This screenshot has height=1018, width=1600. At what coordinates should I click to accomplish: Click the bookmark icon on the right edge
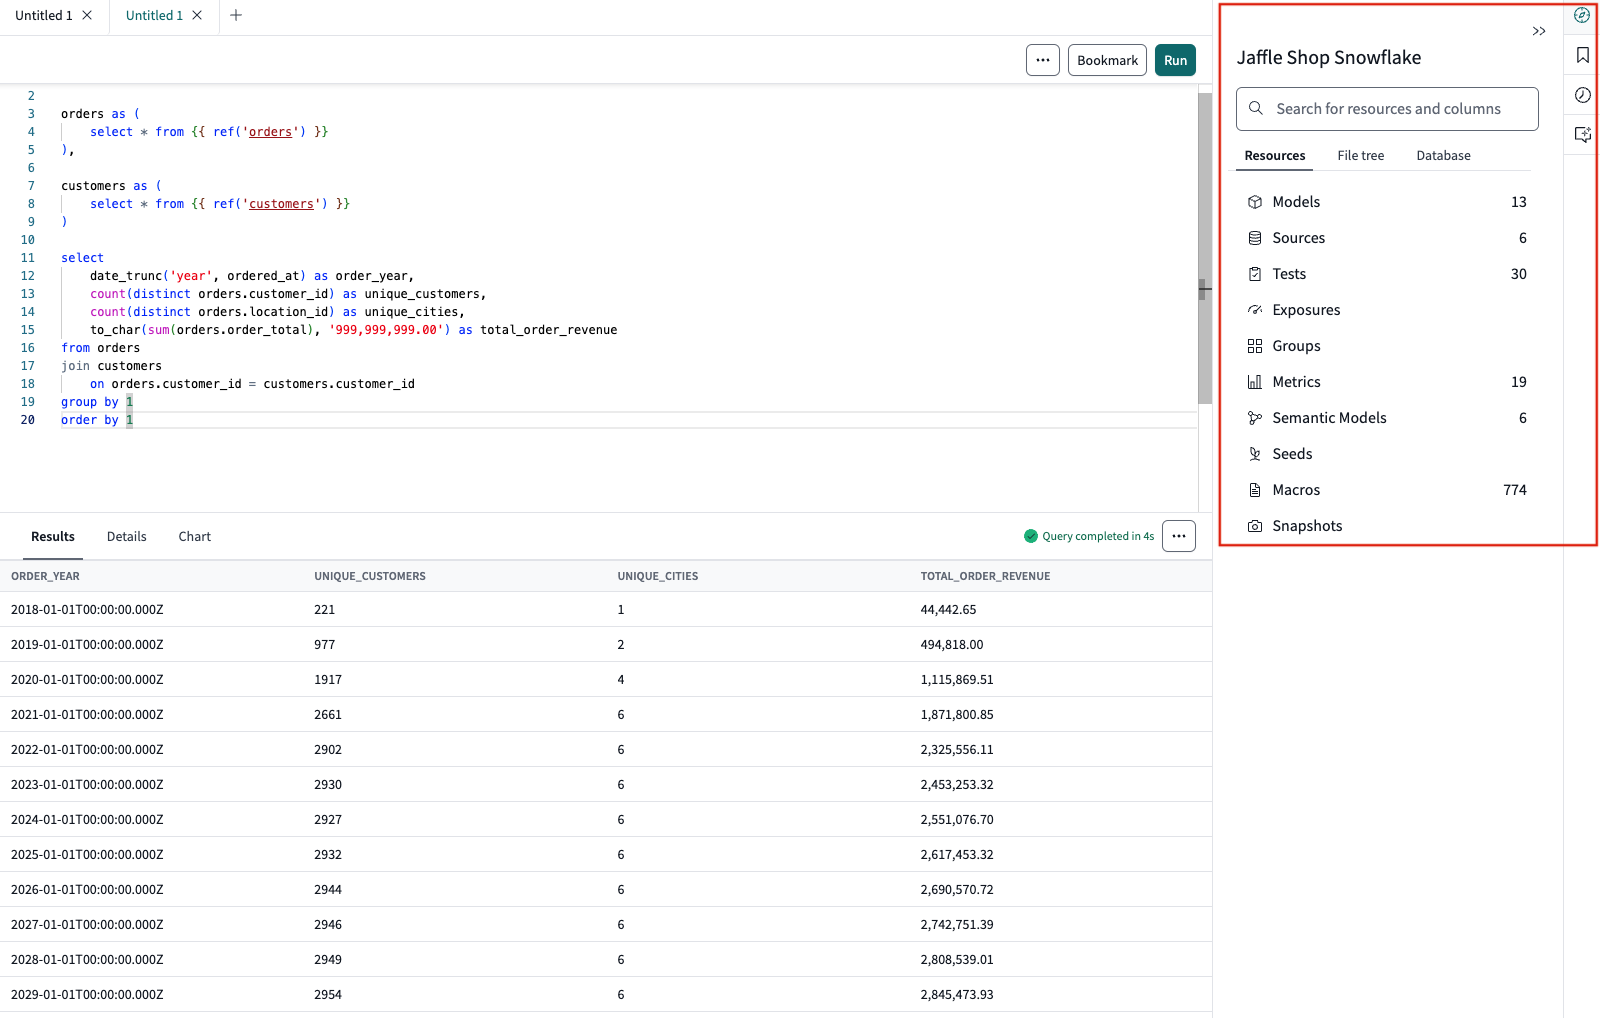click(x=1583, y=56)
